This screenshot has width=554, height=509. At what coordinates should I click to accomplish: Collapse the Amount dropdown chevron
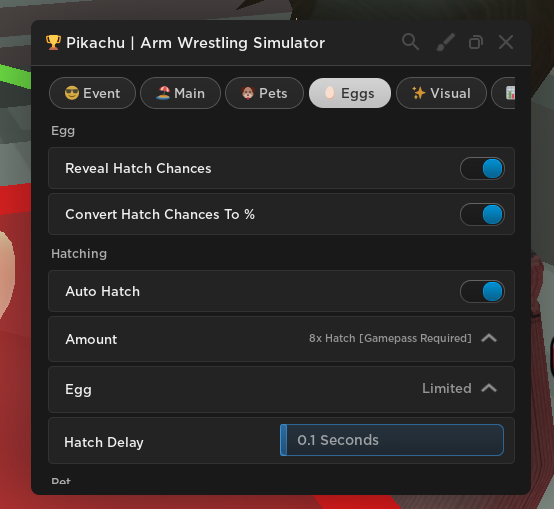[489, 338]
